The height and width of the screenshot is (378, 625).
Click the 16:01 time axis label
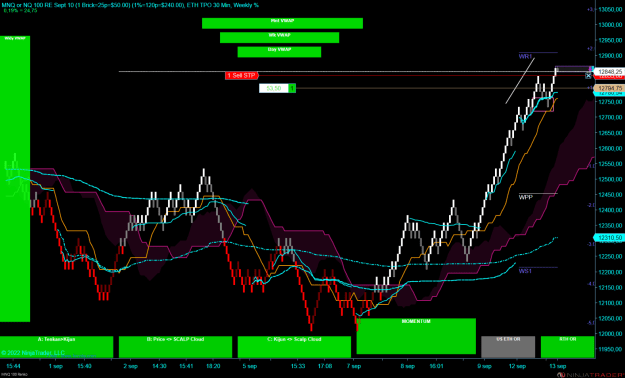pyautogui.click(x=436, y=366)
